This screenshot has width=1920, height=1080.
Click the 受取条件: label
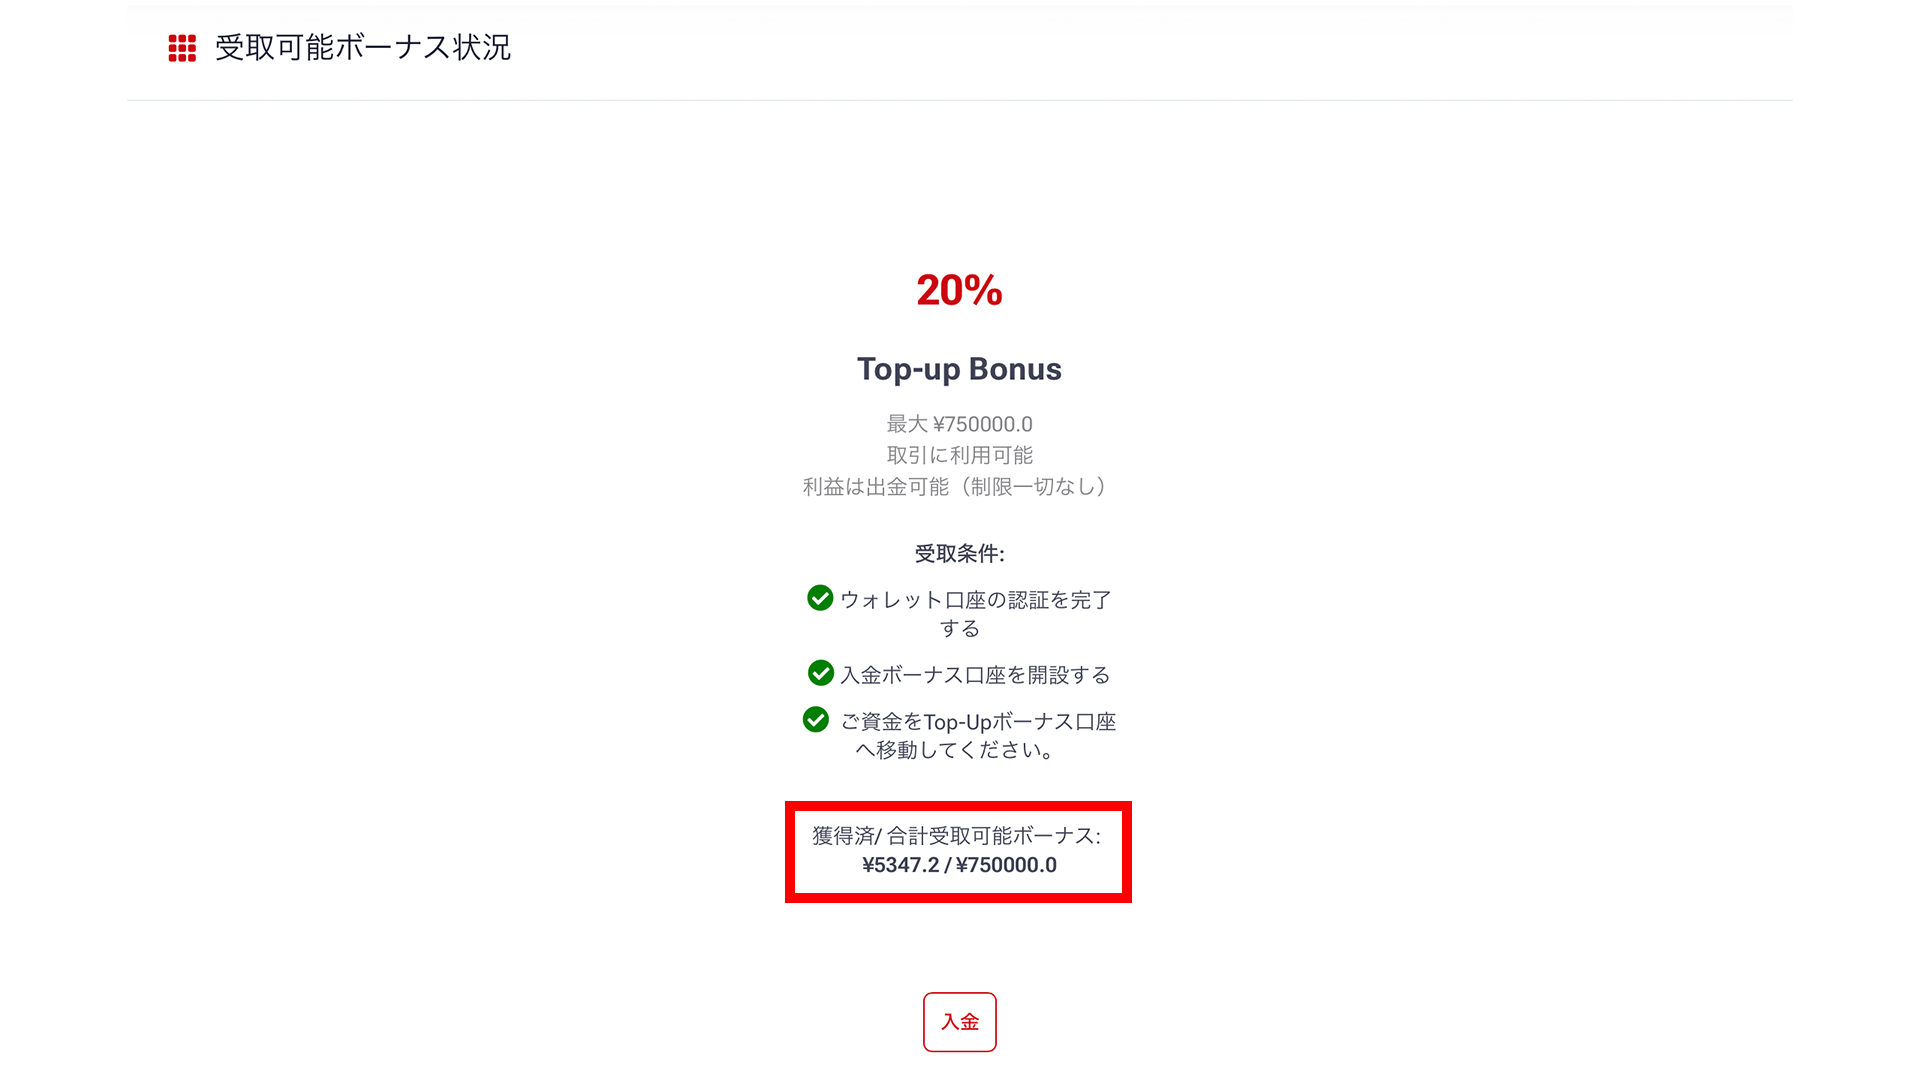[959, 554]
